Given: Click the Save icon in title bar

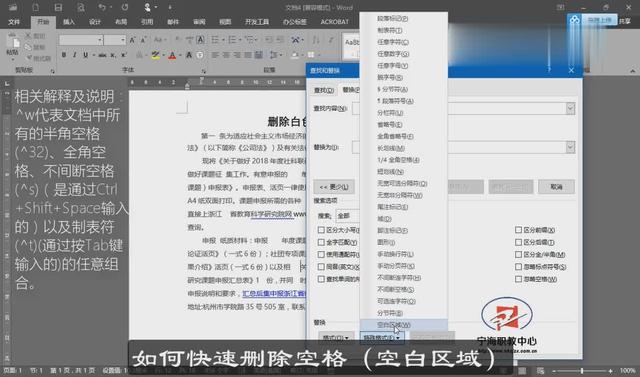Looking at the screenshot, I should click(x=58, y=7).
